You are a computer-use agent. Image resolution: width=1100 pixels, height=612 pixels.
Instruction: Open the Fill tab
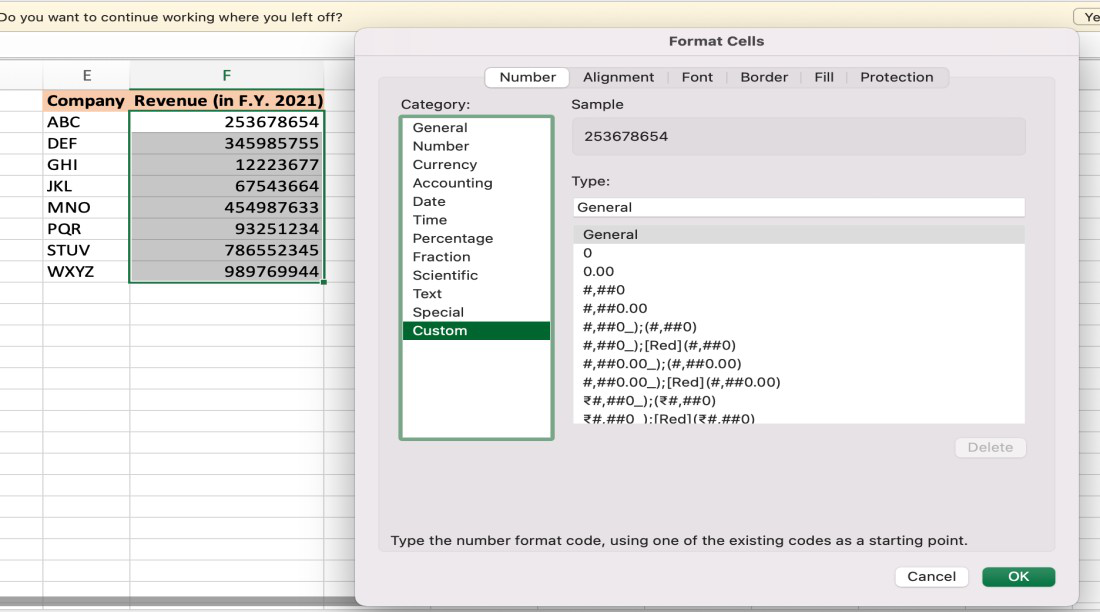pyautogui.click(x=824, y=77)
